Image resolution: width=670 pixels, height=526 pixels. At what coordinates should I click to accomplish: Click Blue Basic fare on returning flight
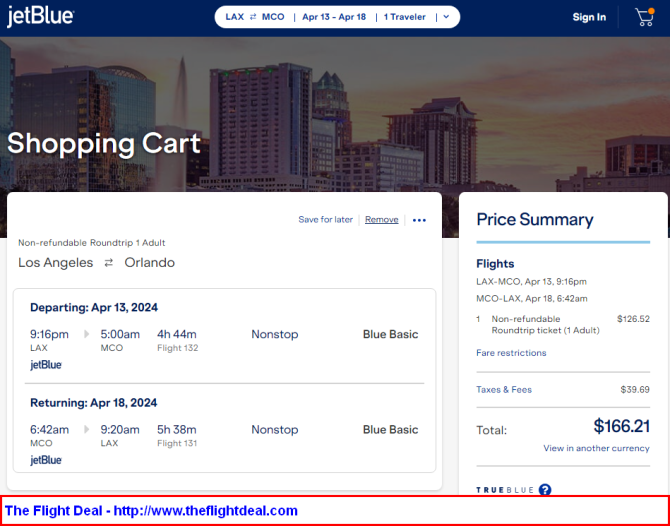point(391,429)
